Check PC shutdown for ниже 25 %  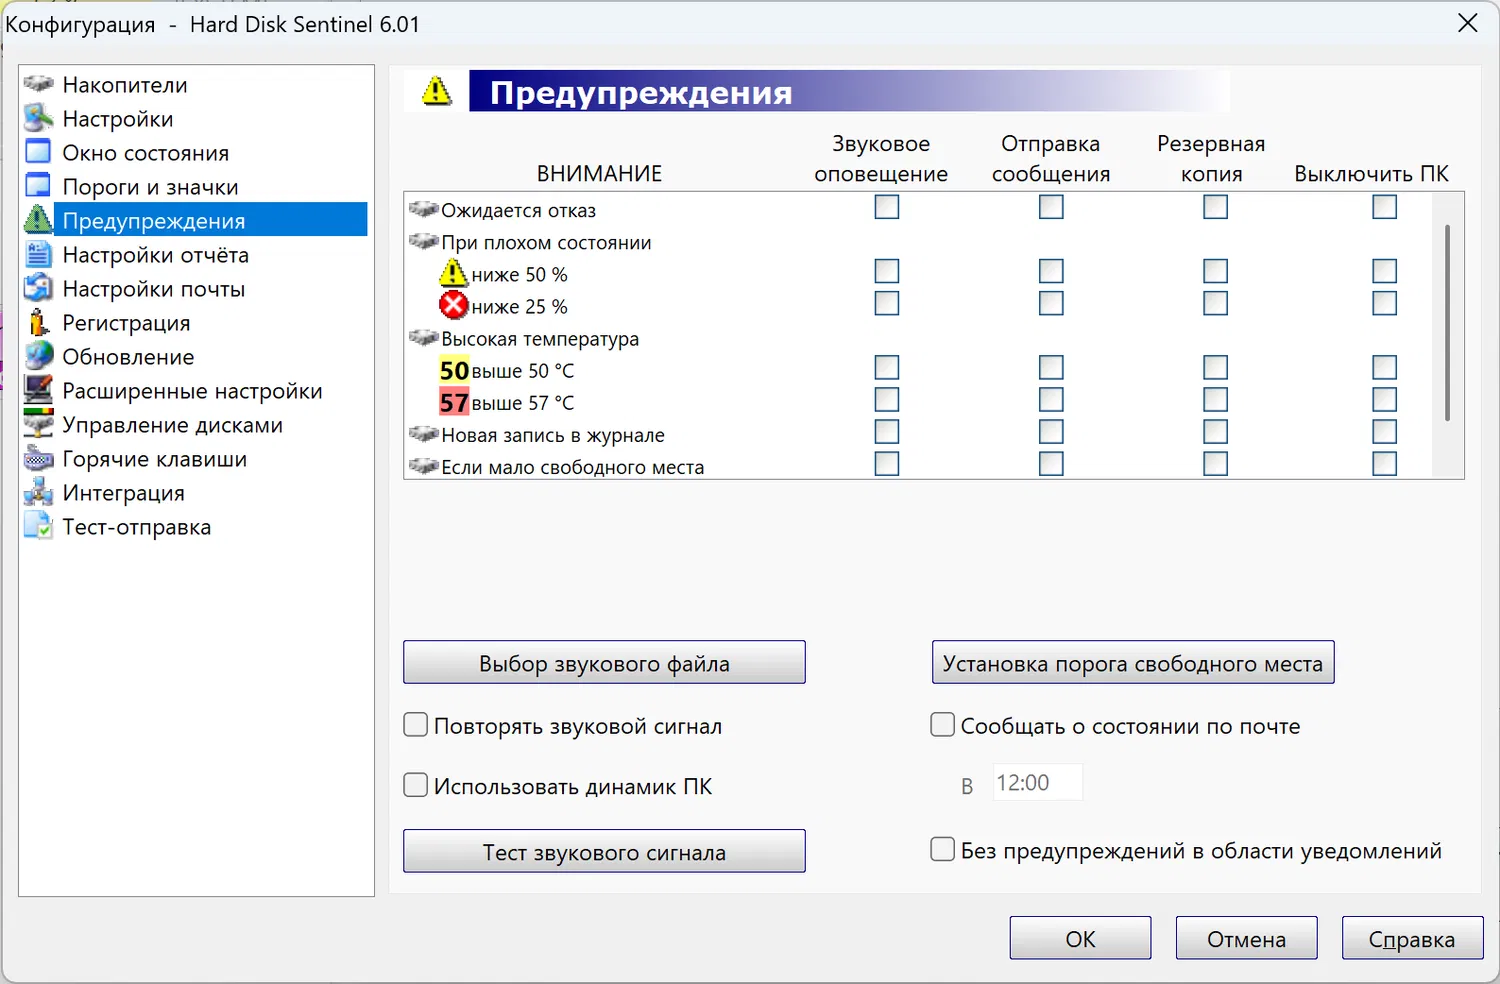pyautogui.click(x=1385, y=303)
